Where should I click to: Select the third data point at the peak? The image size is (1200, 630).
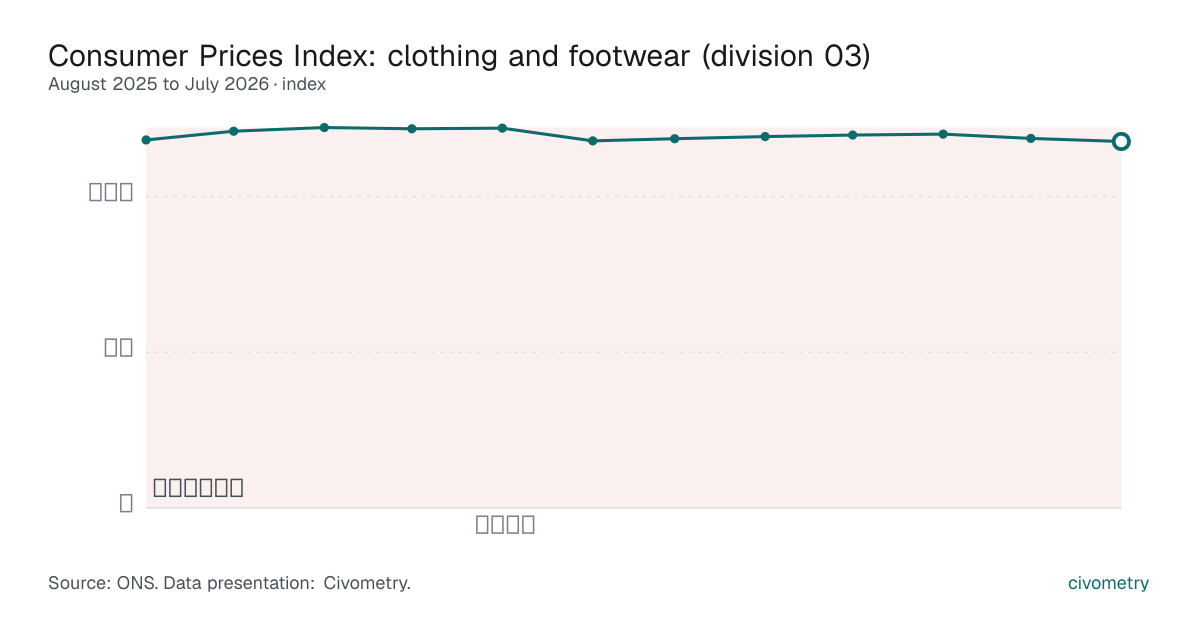(324, 127)
